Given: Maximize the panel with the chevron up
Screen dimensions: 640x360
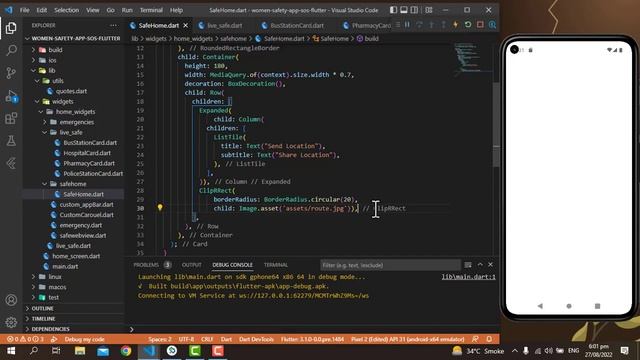Looking at the screenshot, I should [x=480, y=265].
